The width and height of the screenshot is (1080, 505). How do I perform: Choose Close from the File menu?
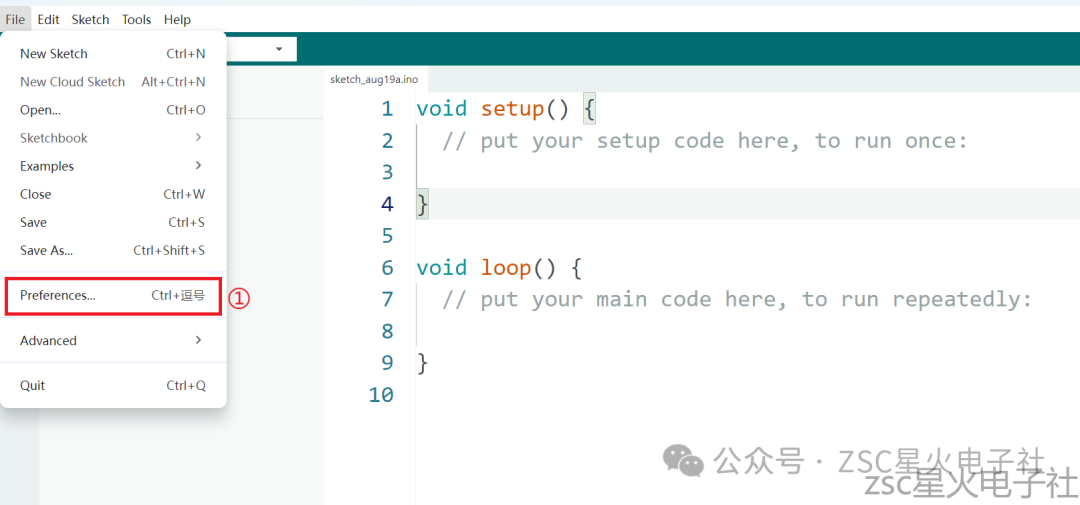click(113, 194)
